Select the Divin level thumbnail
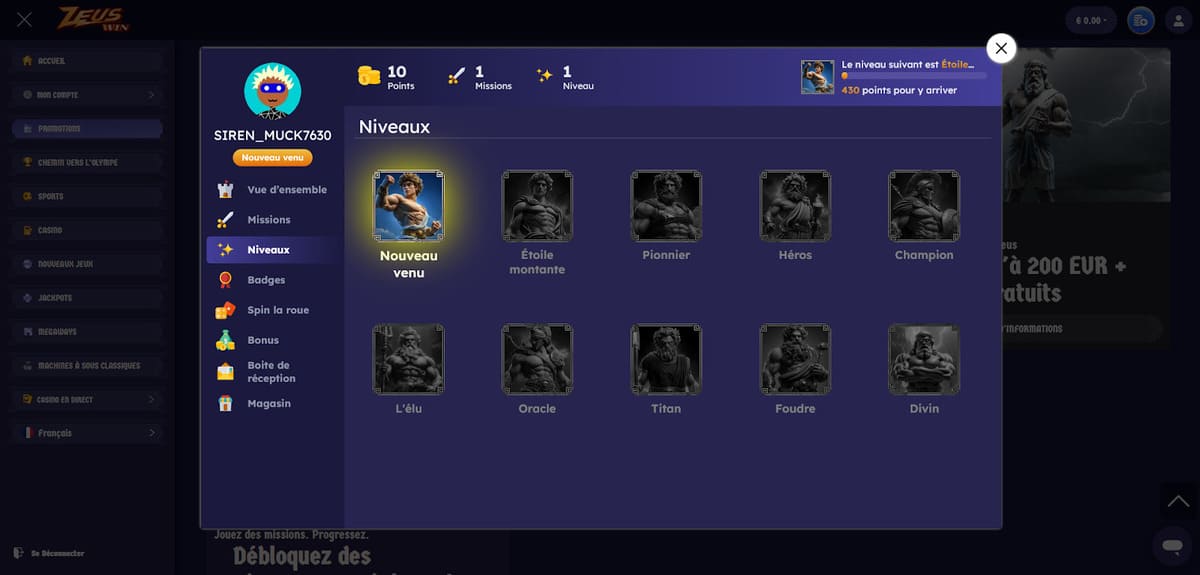Screen dimensions: 1200x575 924,359
